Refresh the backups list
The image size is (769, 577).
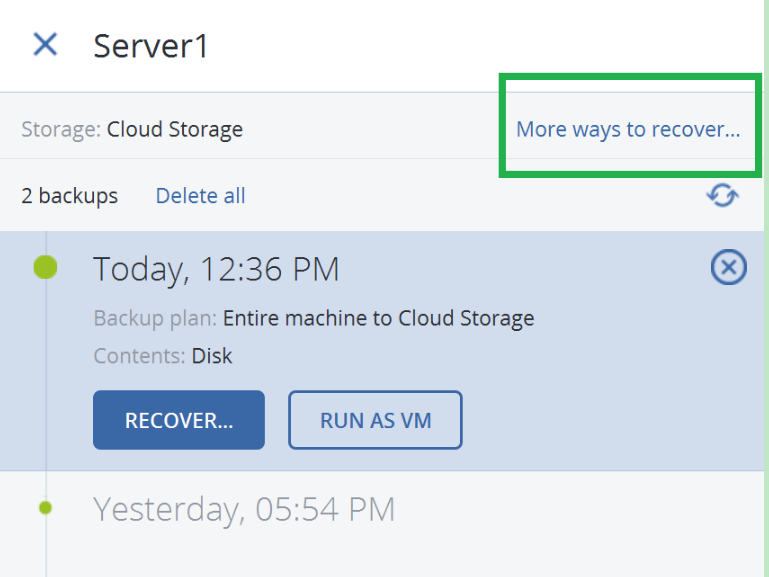click(722, 196)
